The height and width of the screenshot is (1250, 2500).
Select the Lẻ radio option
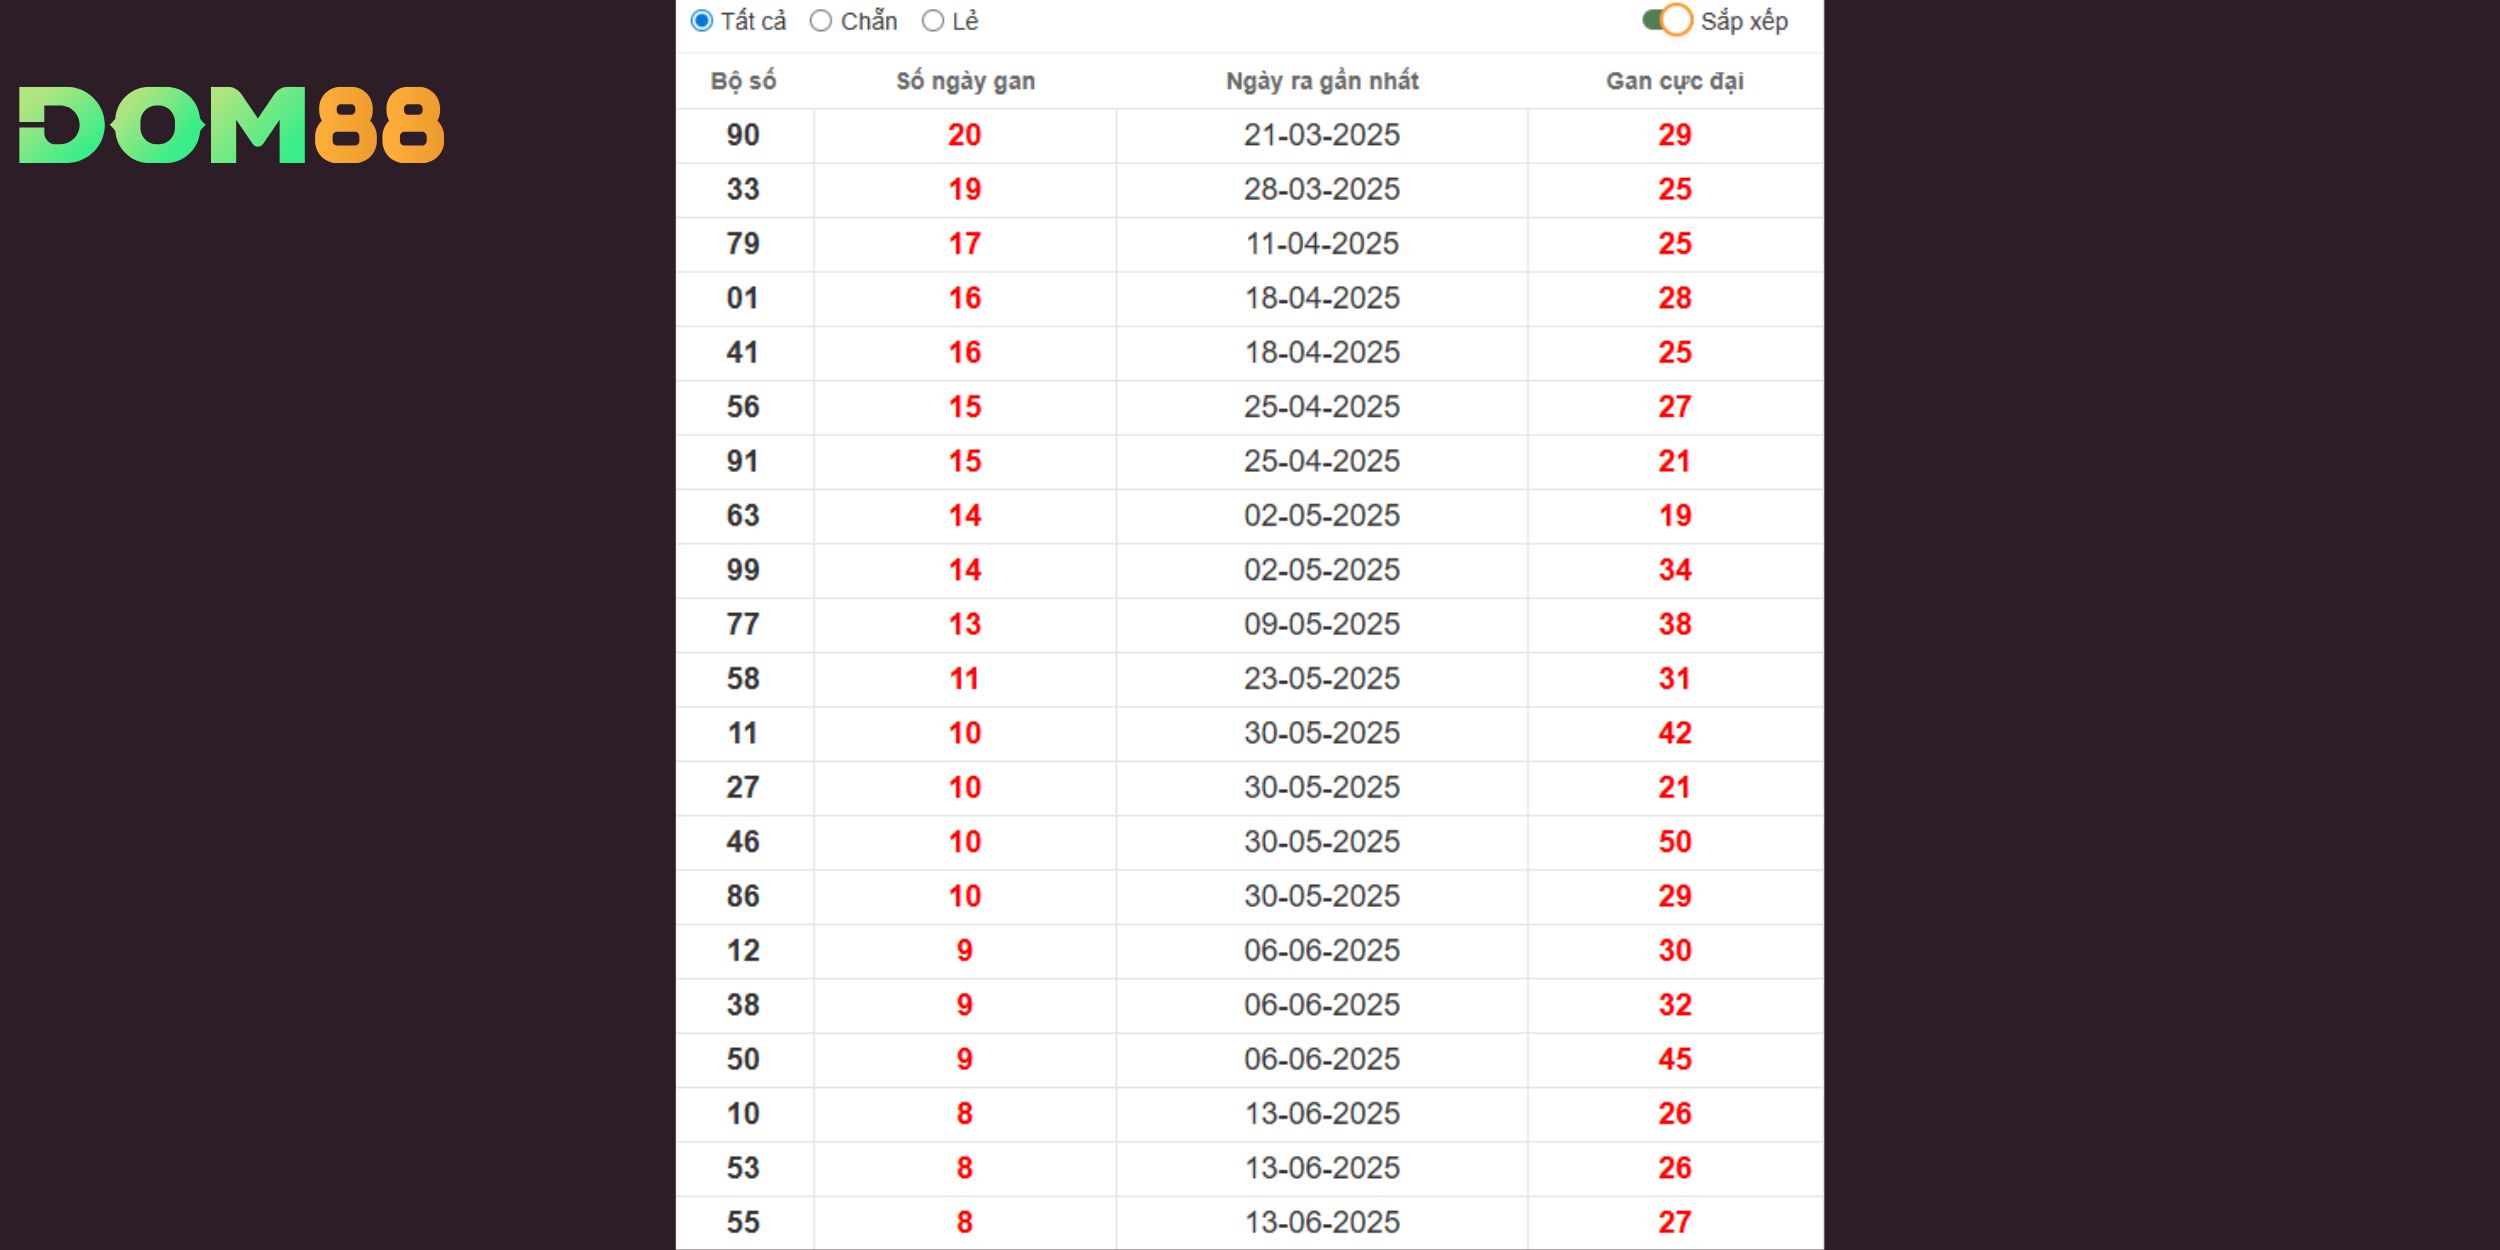[x=933, y=21]
